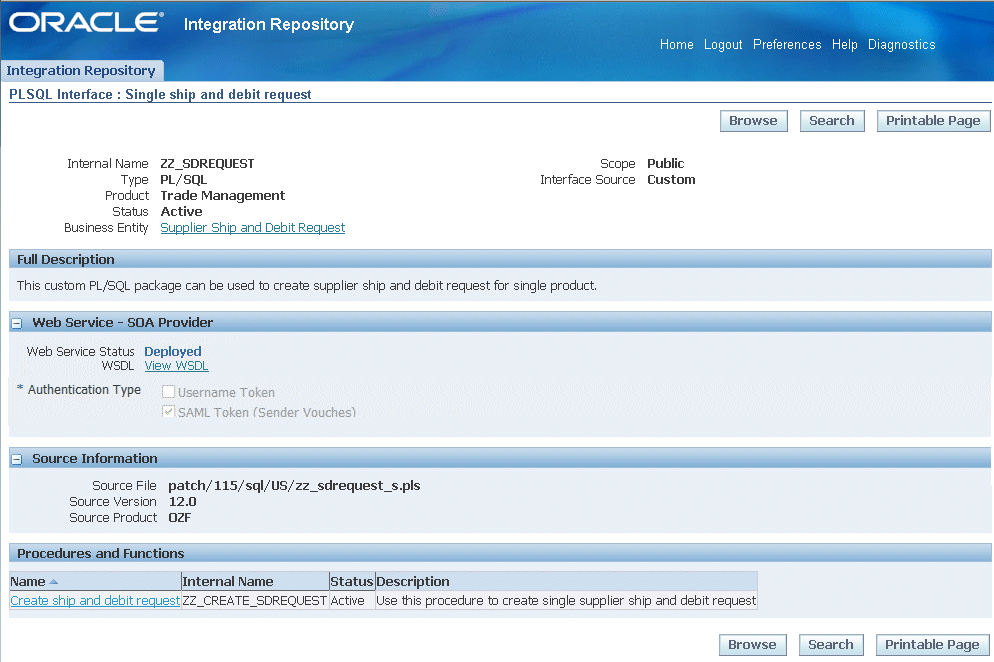Open the View WSDL link
This screenshot has height=662, width=994.
coord(176,366)
